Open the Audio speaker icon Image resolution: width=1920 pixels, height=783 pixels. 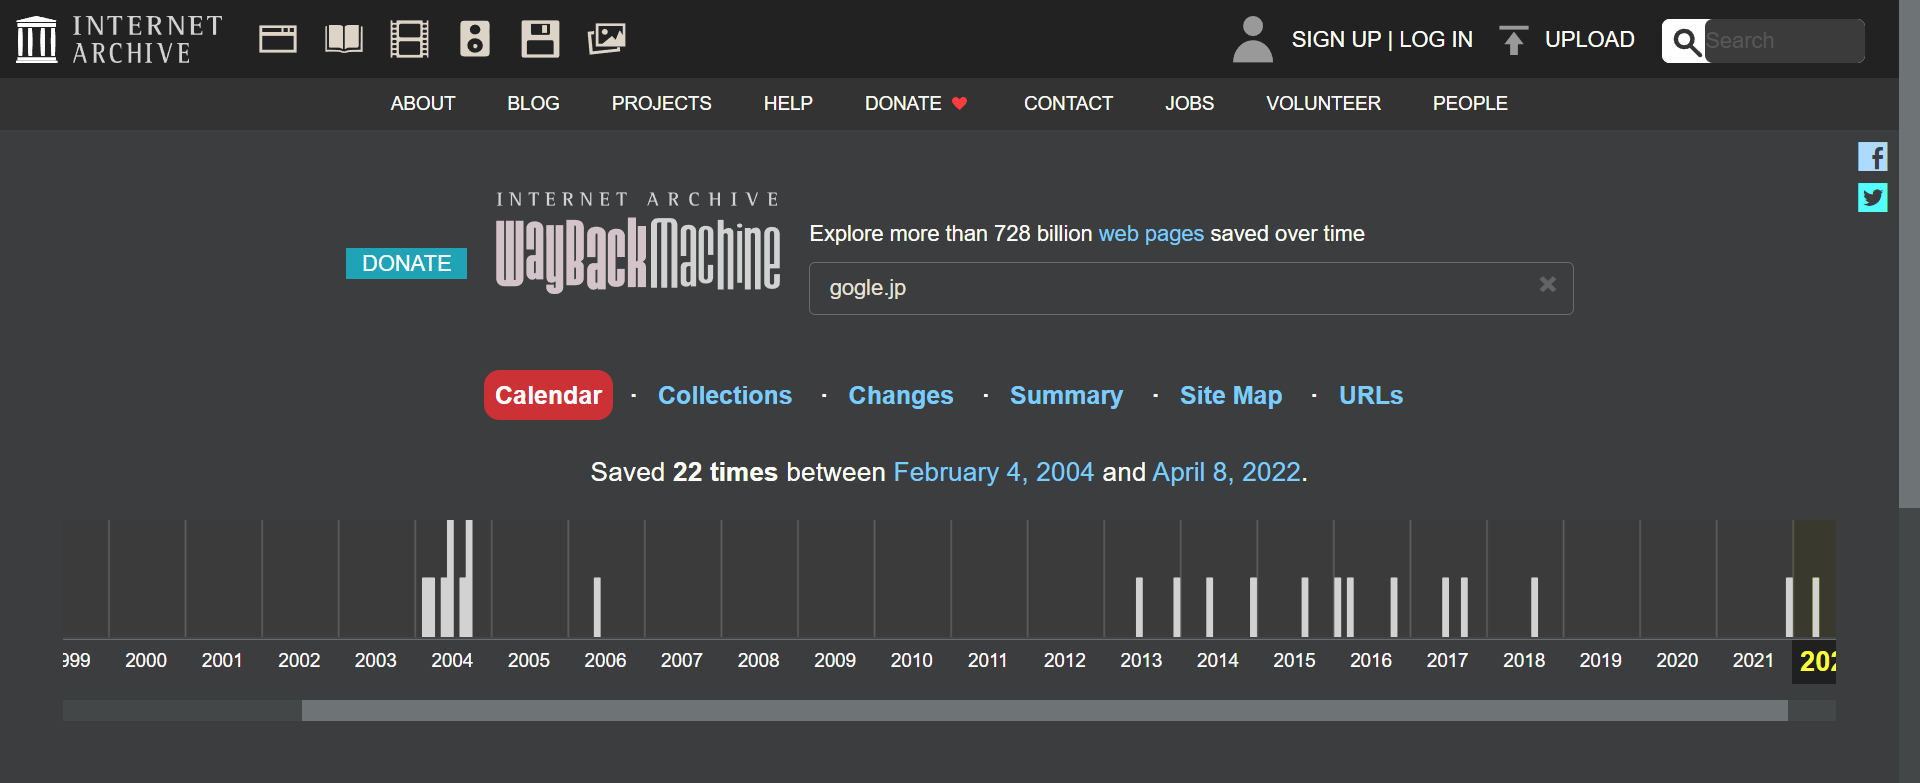pyautogui.click(x=475, y=40)
